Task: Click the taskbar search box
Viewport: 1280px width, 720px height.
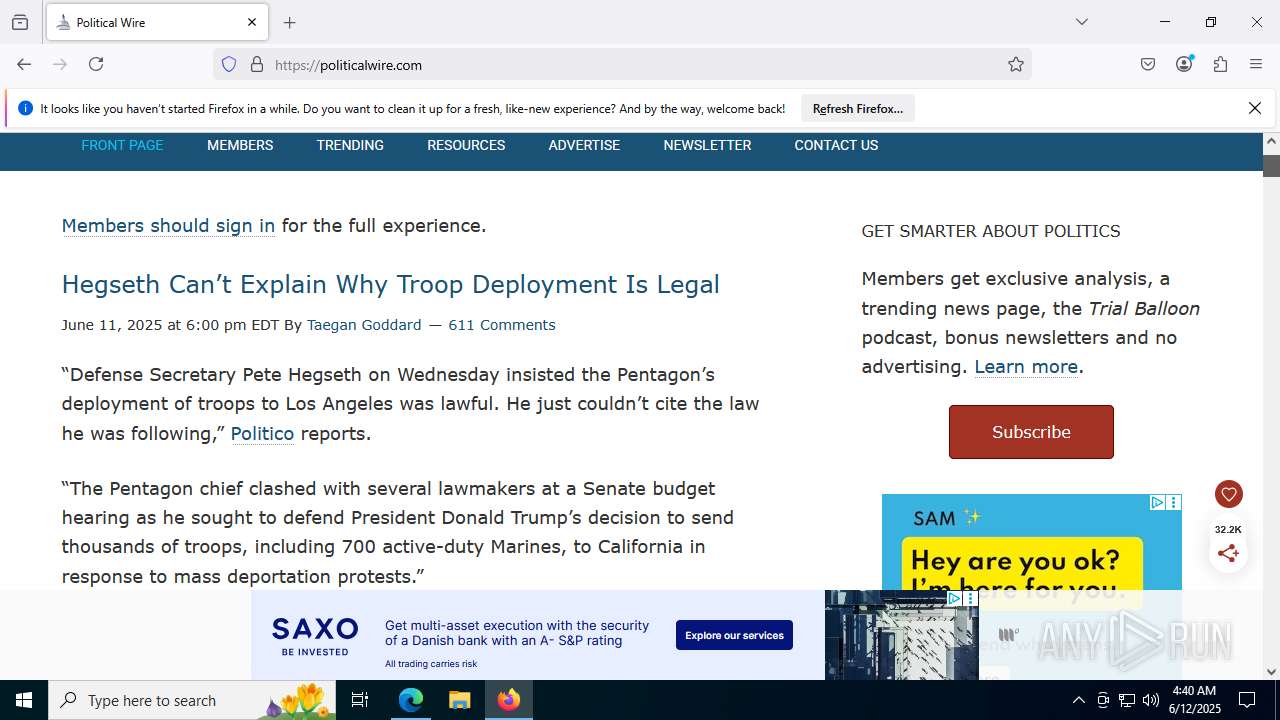Action: 192,700
